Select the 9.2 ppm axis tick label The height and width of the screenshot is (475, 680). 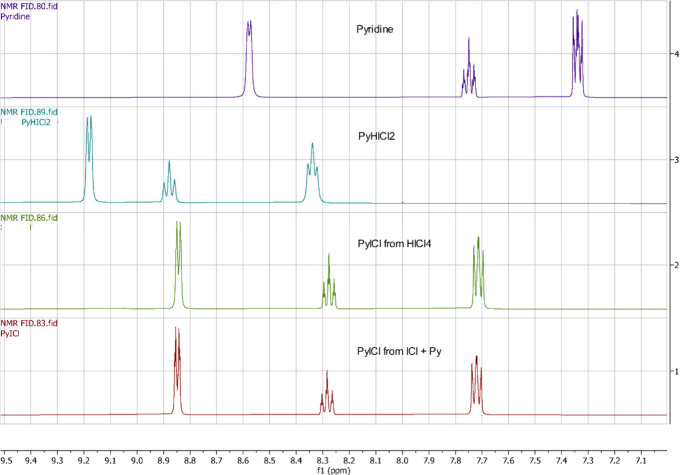[84, 460]
